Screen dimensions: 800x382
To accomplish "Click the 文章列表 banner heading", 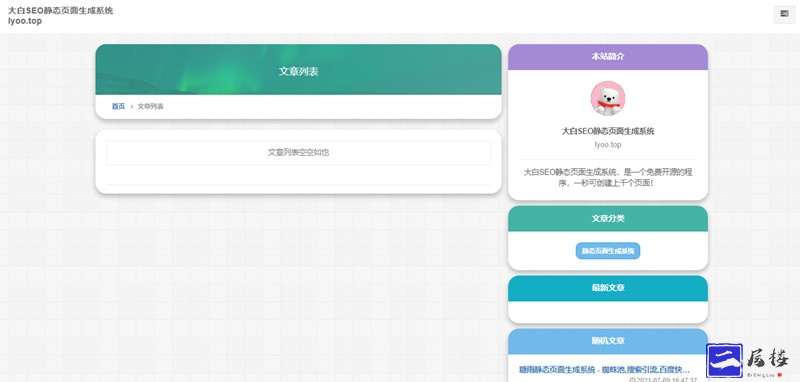I will point(298,71).
